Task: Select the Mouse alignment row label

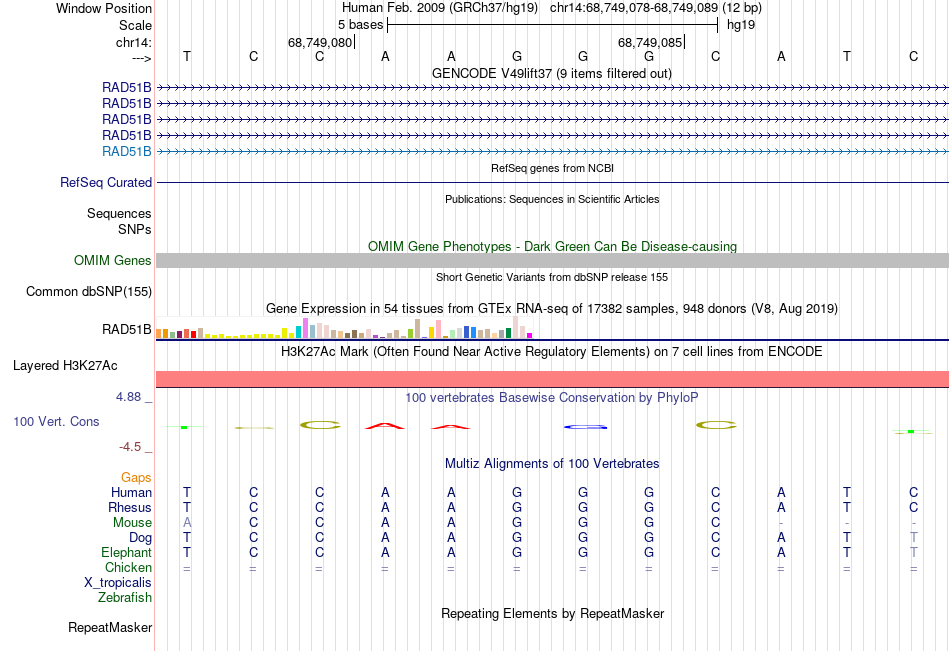Action: tap(132, 522)
